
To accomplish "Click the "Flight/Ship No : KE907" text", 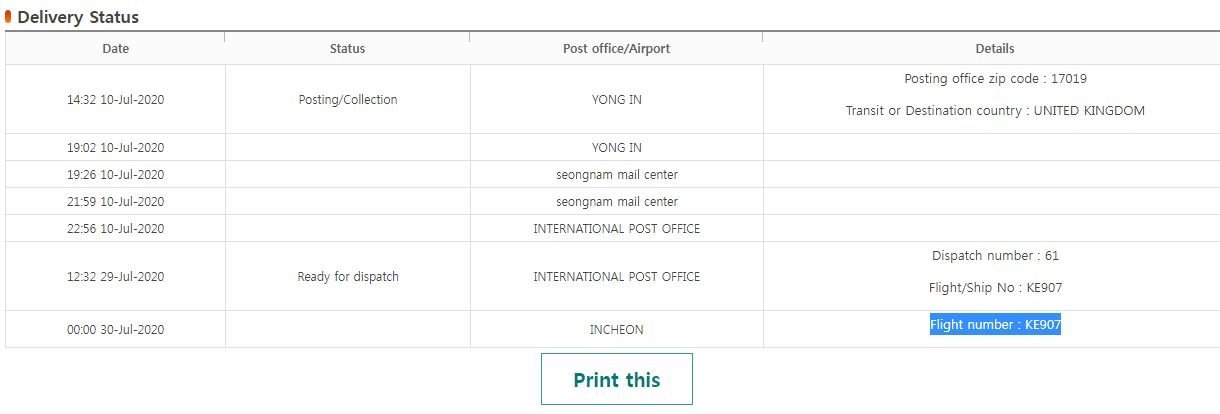I will 995,288.
